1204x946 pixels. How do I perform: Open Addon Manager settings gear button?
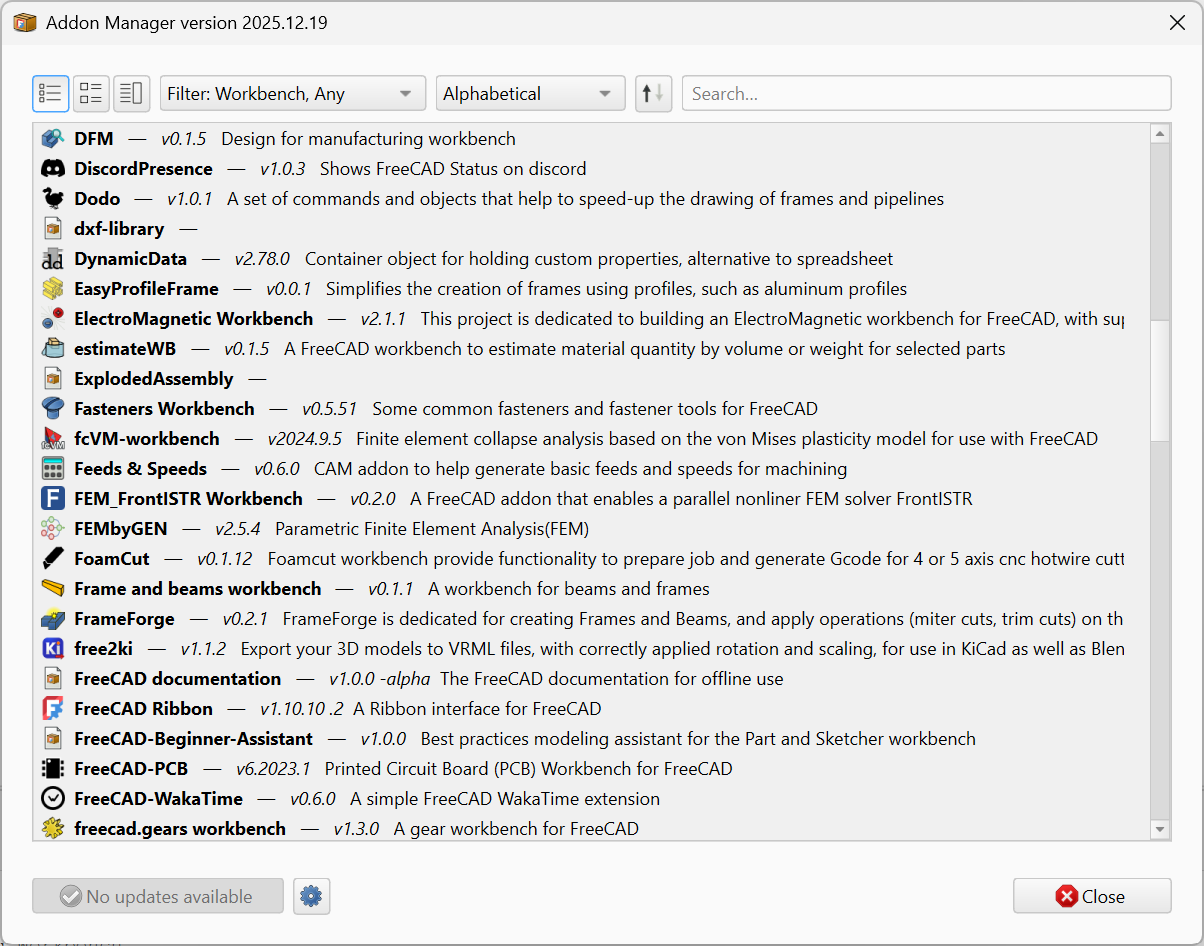311,897
